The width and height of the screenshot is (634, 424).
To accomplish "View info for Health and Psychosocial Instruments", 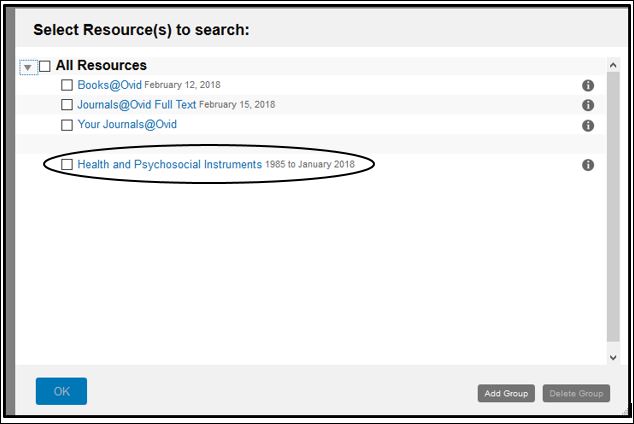I will click(588, 165).
